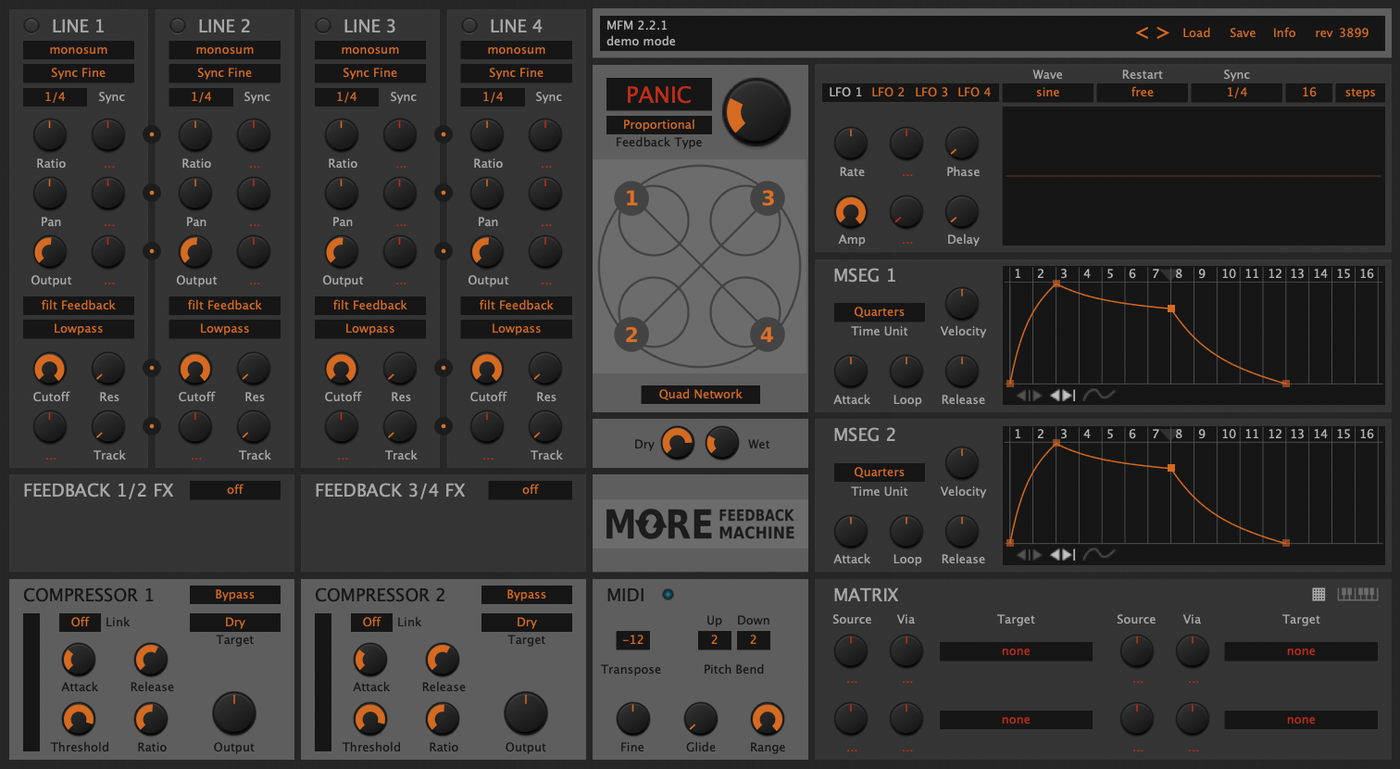Image resolution: width=1400 pixels, height=769 pixels.
Task: Hit the PANIC button
Action: (x=659, y=95)
